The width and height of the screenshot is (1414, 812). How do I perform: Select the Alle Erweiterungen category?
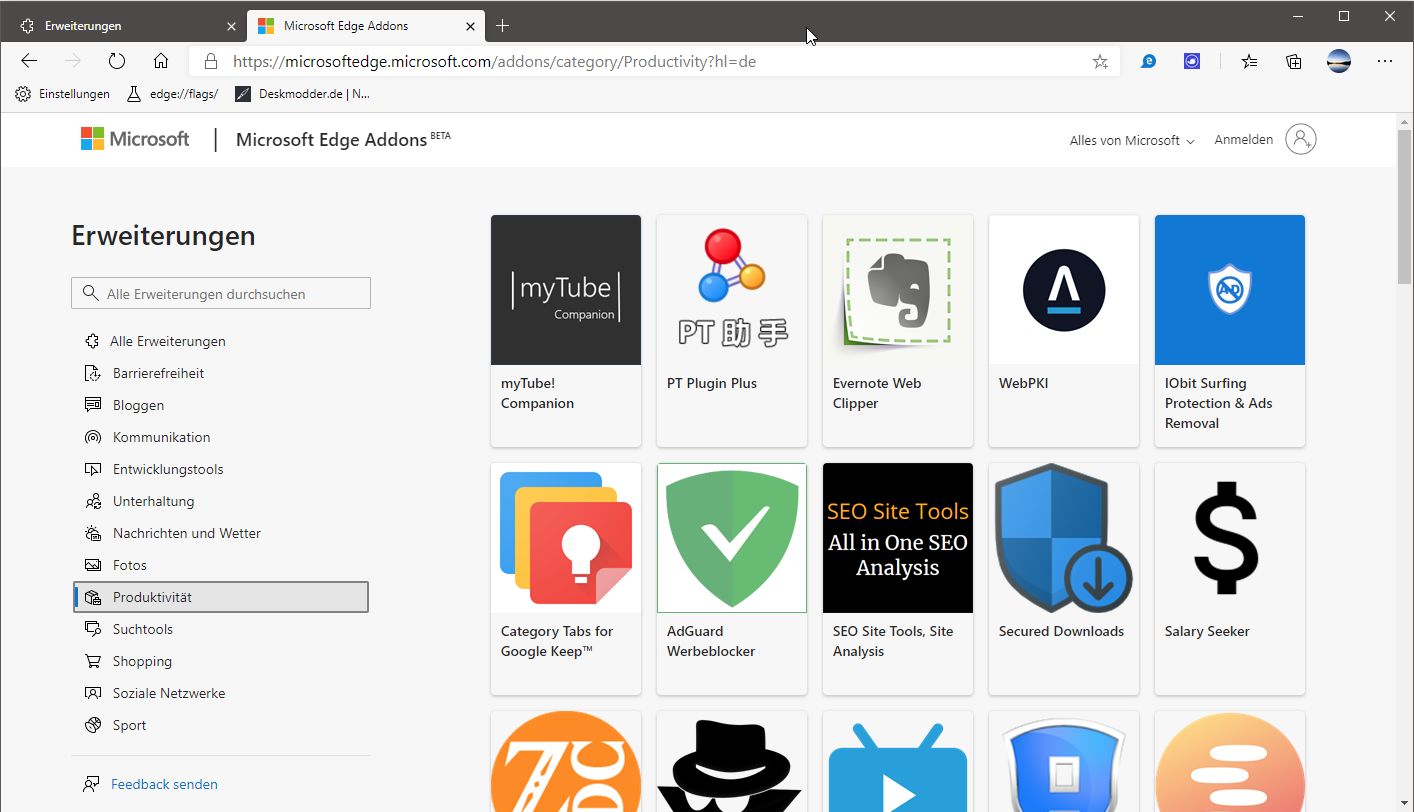(221, 341)
